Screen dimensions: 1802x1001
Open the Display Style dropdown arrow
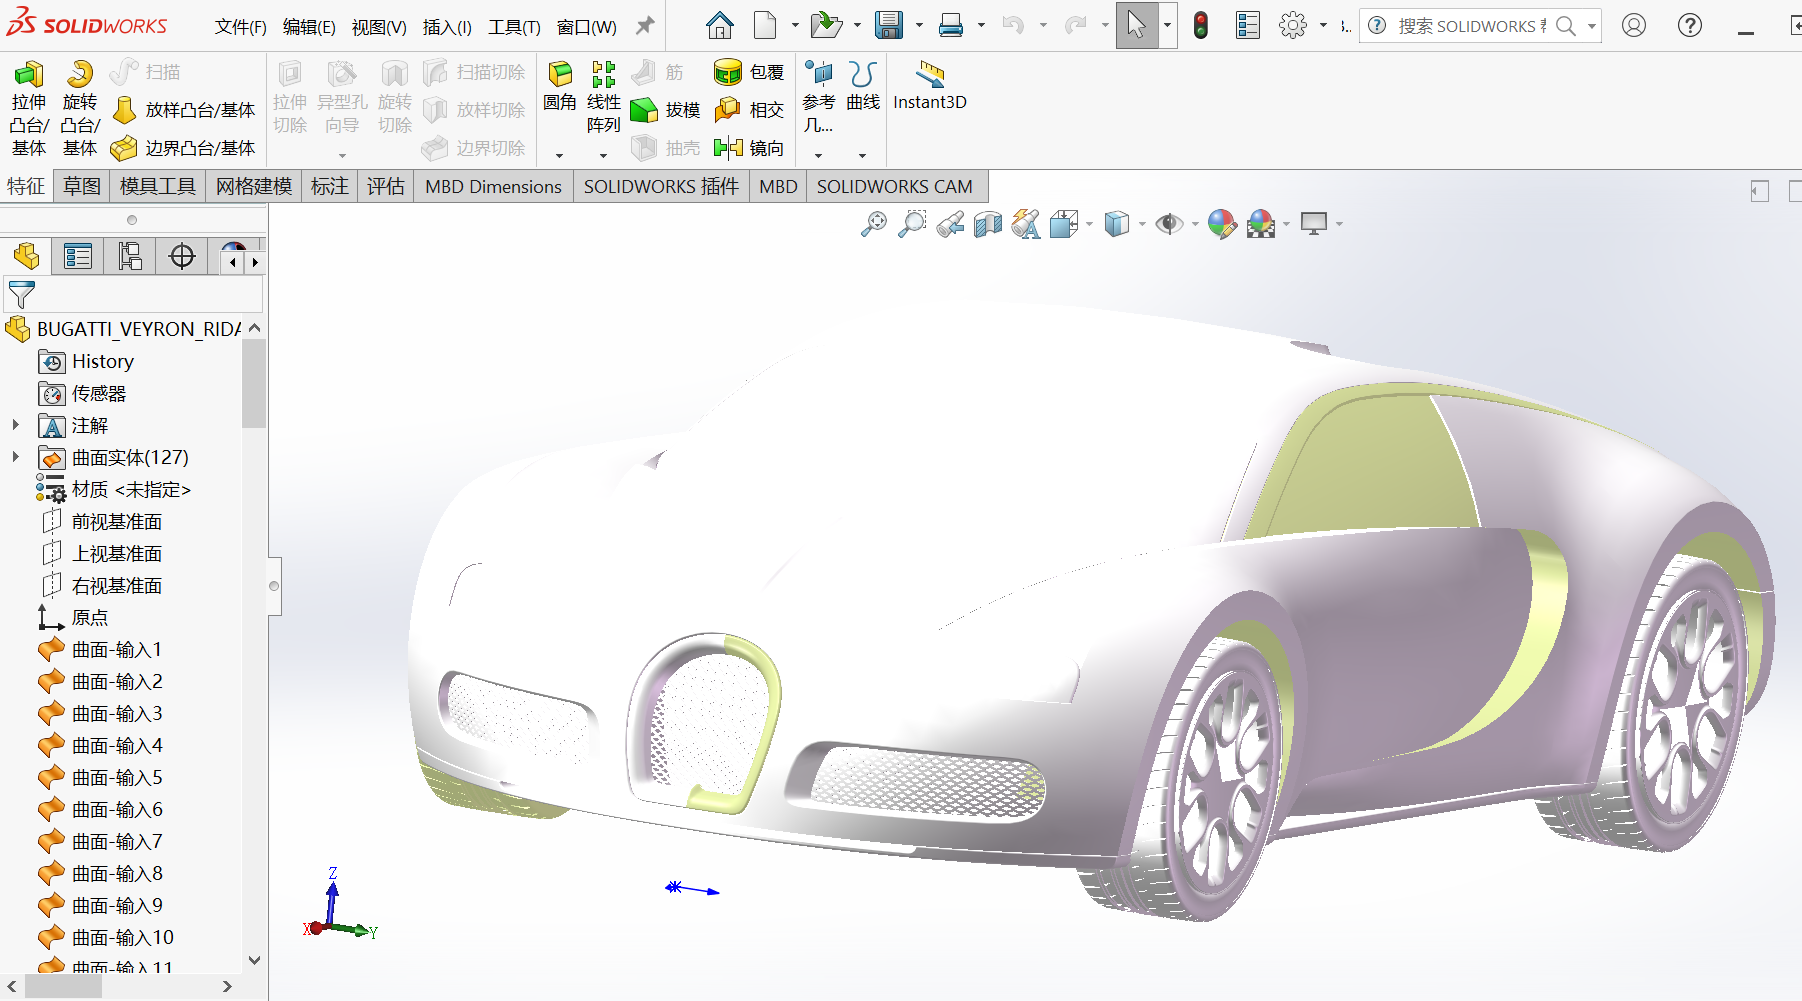1142,224
